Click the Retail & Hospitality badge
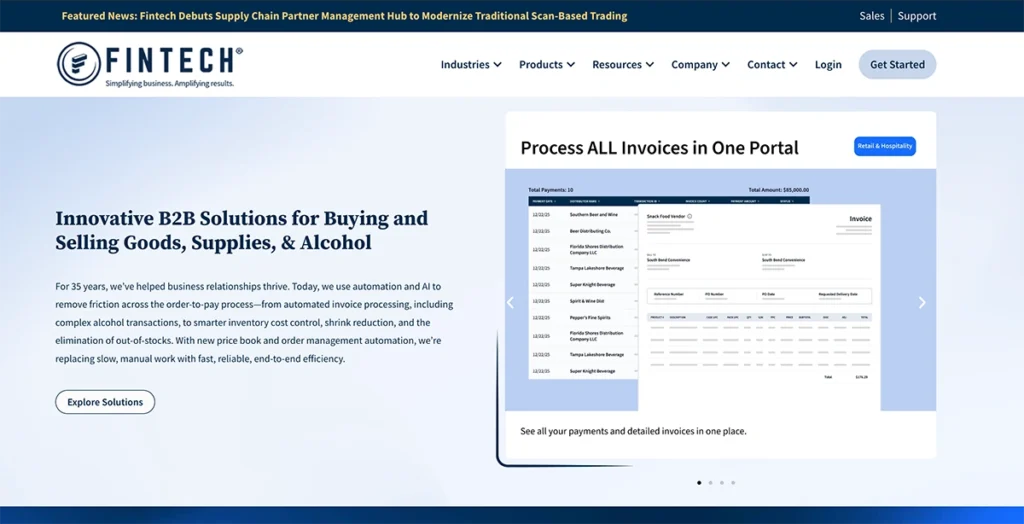The height and width of the screenshot is (524, 1024). click(884, 146)
